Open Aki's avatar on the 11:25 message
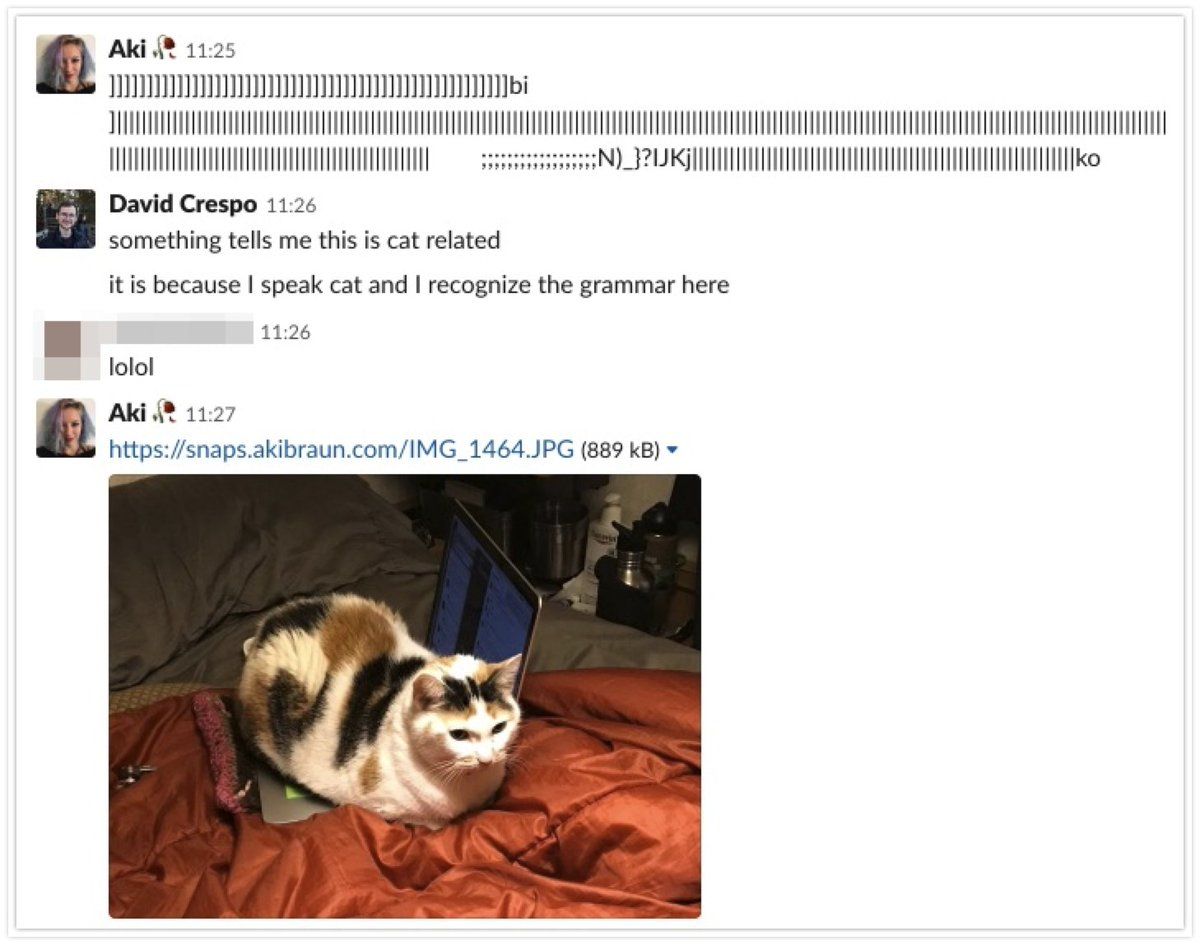1200x945 pixels. [65, 64]
